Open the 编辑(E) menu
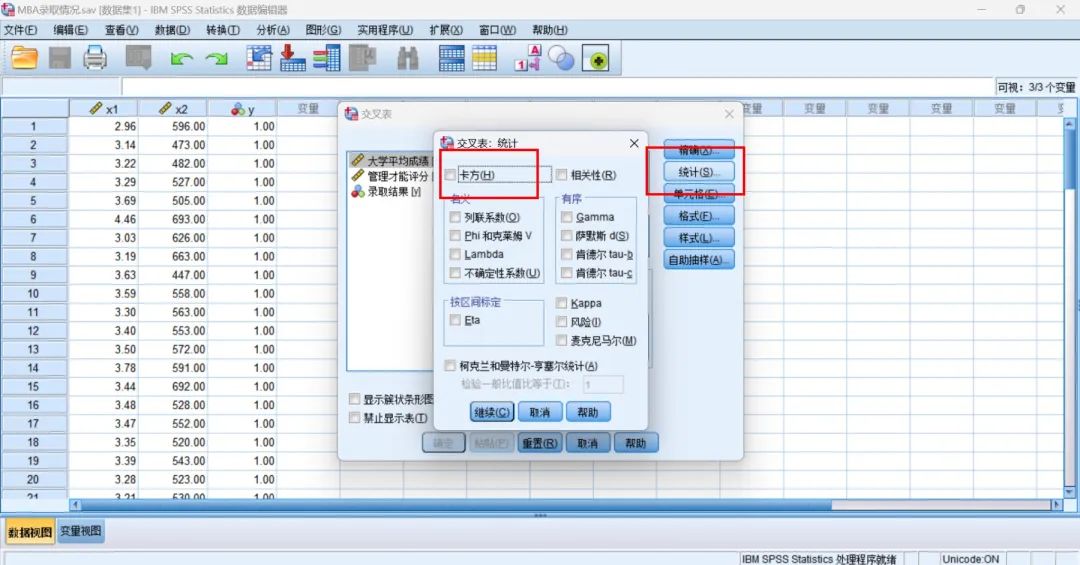 tap(70, 30)
